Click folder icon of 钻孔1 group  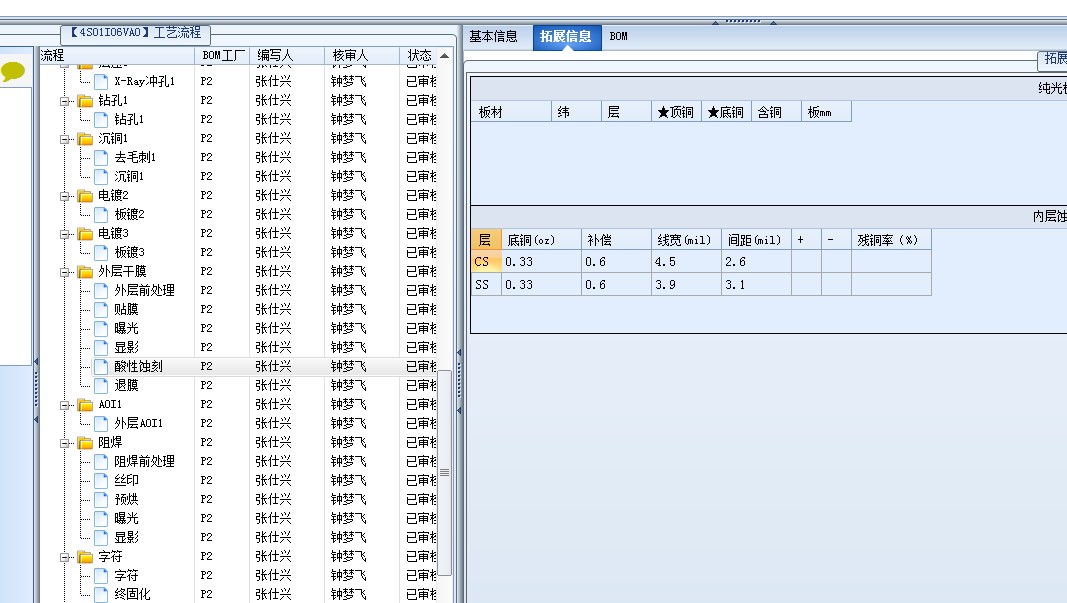tap(85, 101)
